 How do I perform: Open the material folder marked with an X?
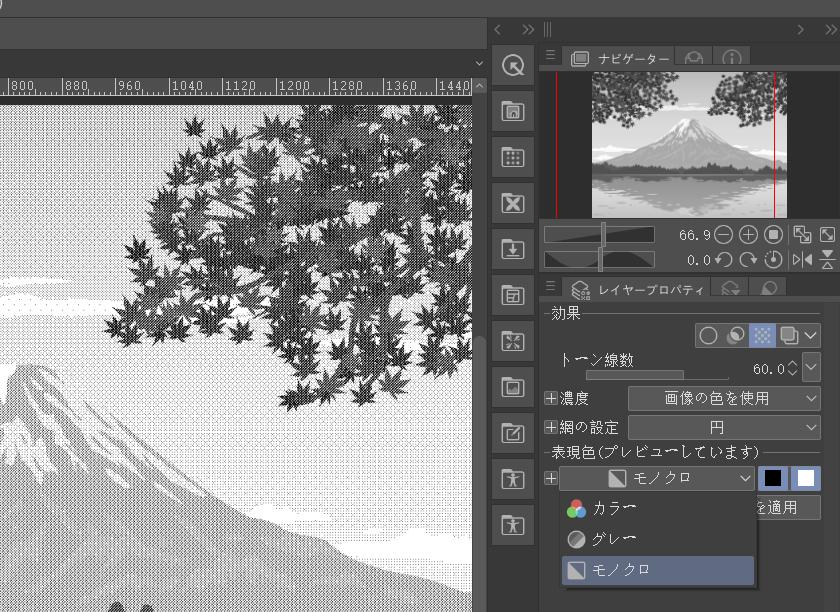tap(513, 204)
